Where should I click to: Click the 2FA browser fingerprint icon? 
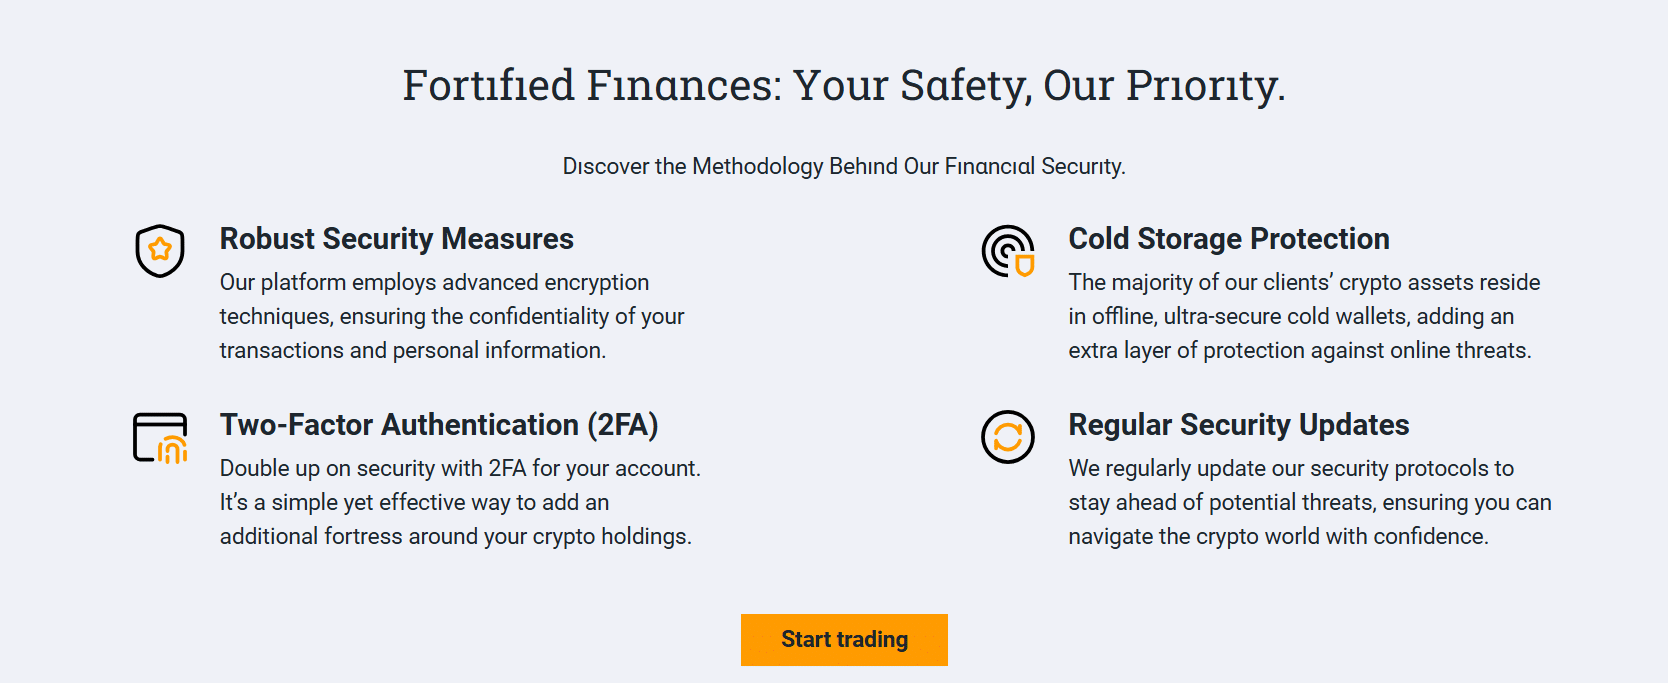160,438
